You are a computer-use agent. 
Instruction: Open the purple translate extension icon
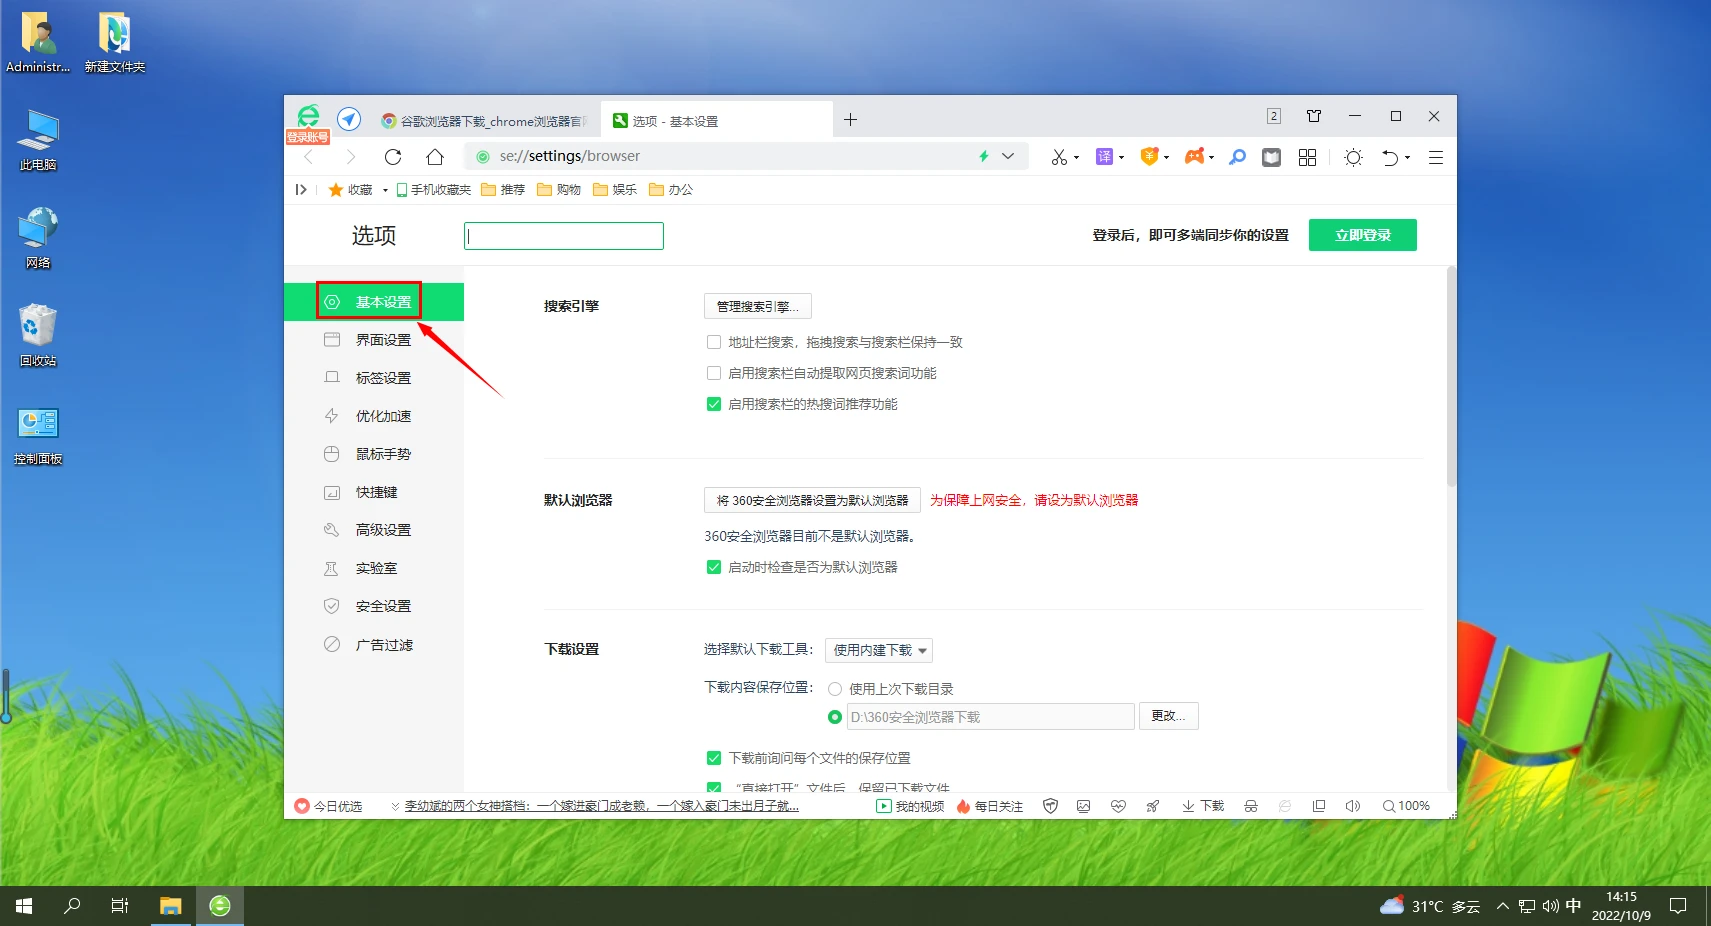1104,157
